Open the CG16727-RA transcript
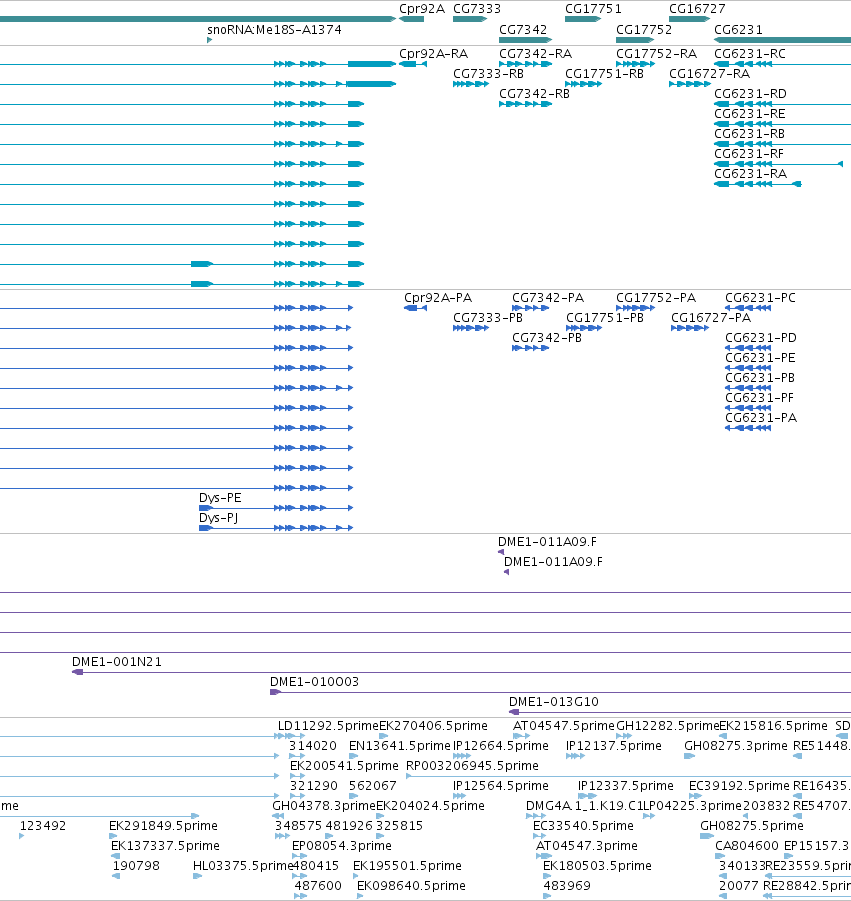The height and width of the screenshot is (901, 851). tap(690, 84)
